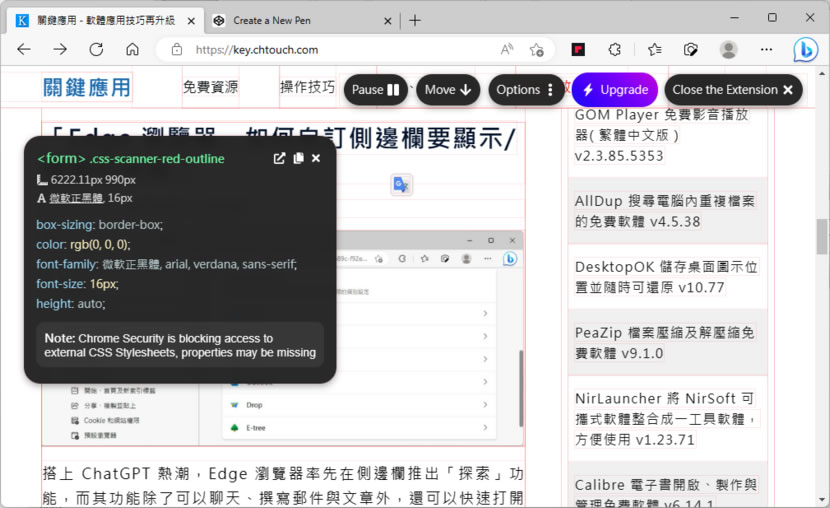Open Calibre 電子書開啟 sidebar link
Image resolution: width=830 pixels, height=508 pixels.
666,492
